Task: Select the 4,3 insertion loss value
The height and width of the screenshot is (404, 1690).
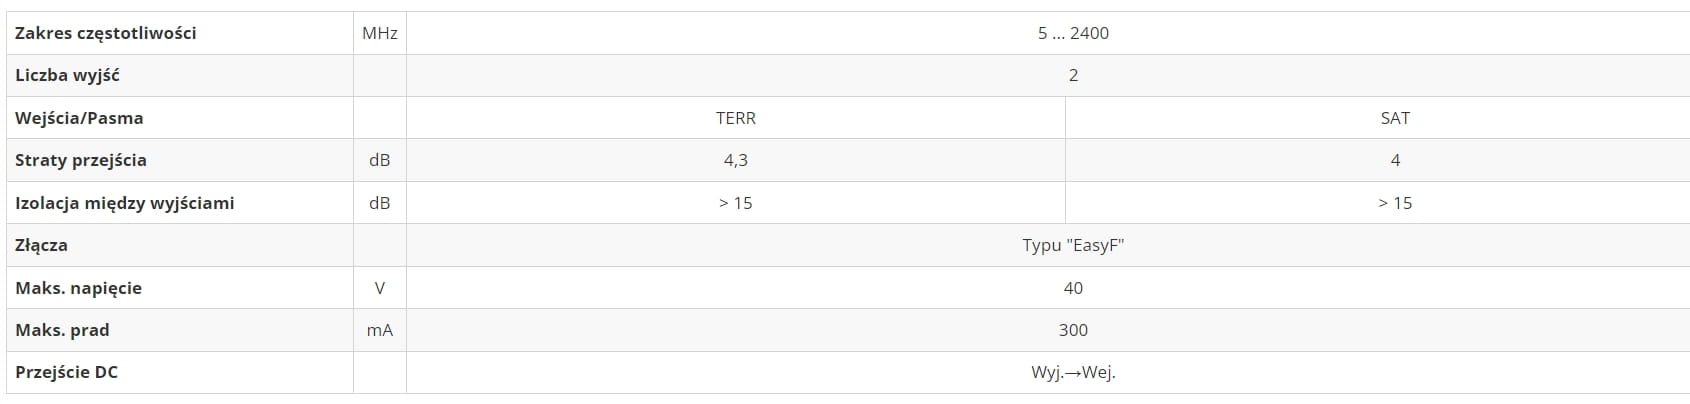Action: click(x=736, y=160)
